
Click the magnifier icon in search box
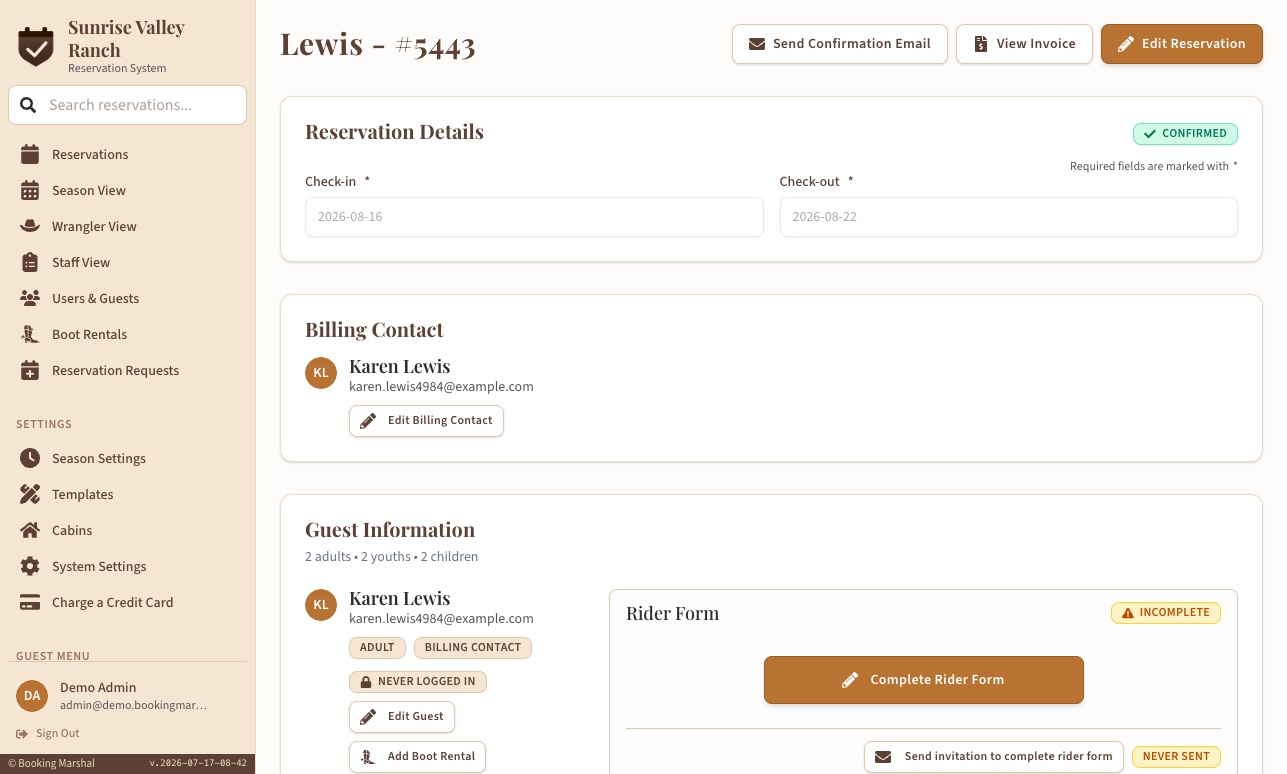coord(28,105)
